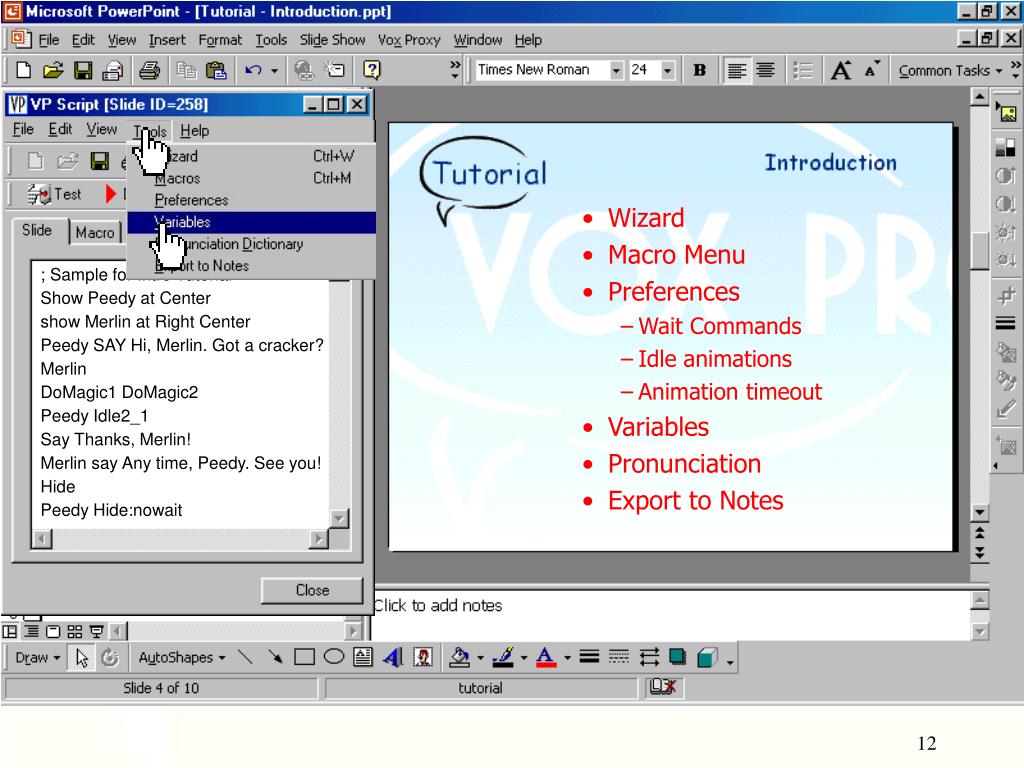This screenshot has width=1024, height=768.
Task: Choose Preferences from the Tools menu
Action: [x=251, y=200]
